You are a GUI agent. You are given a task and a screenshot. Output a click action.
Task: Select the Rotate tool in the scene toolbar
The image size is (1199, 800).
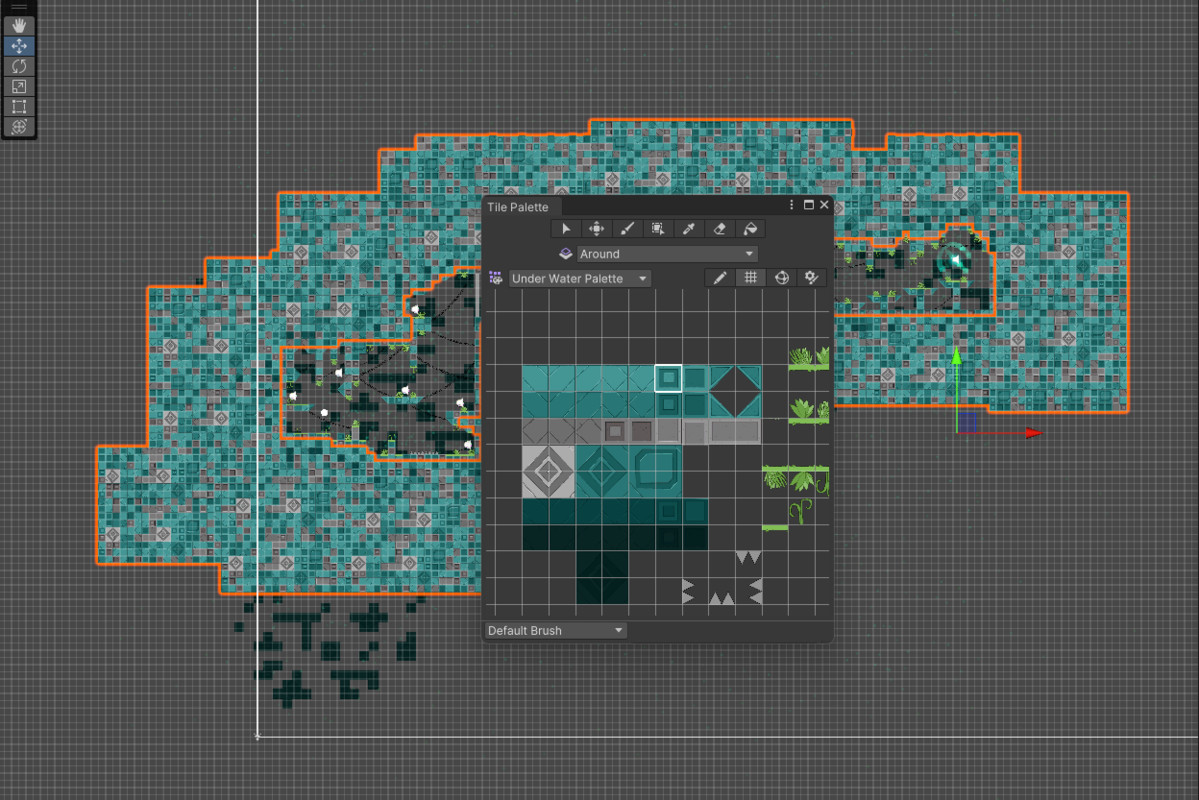[x=18, y=66]
